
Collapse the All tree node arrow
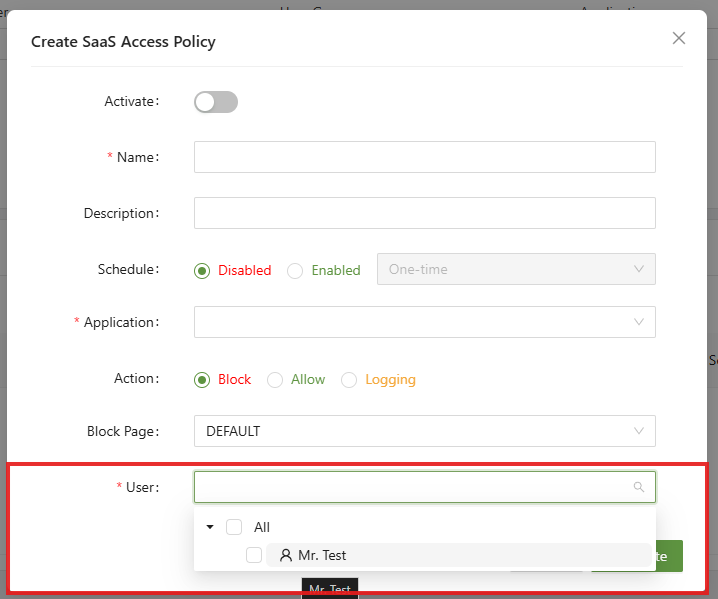click(210, 527)
